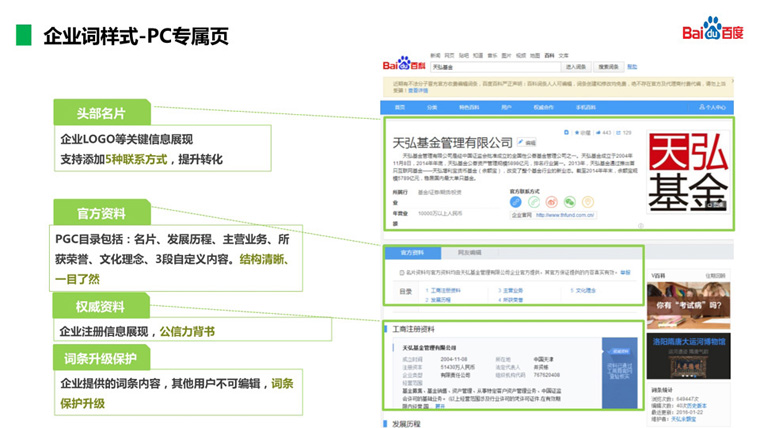This screenshot has height=428, width=760.
Task: Open the 洛阳隋唐大运河博物馆 thumbnail
Action: pos(688,355)
